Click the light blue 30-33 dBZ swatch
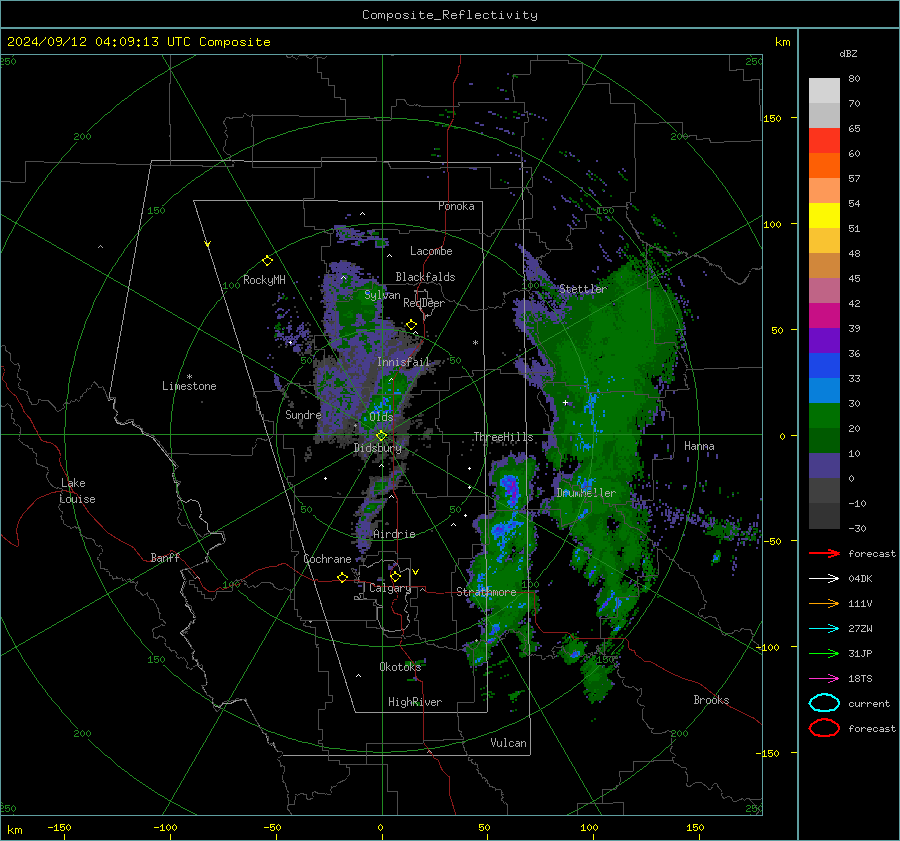This screenshot has width=900, height=841. [824, 391]
